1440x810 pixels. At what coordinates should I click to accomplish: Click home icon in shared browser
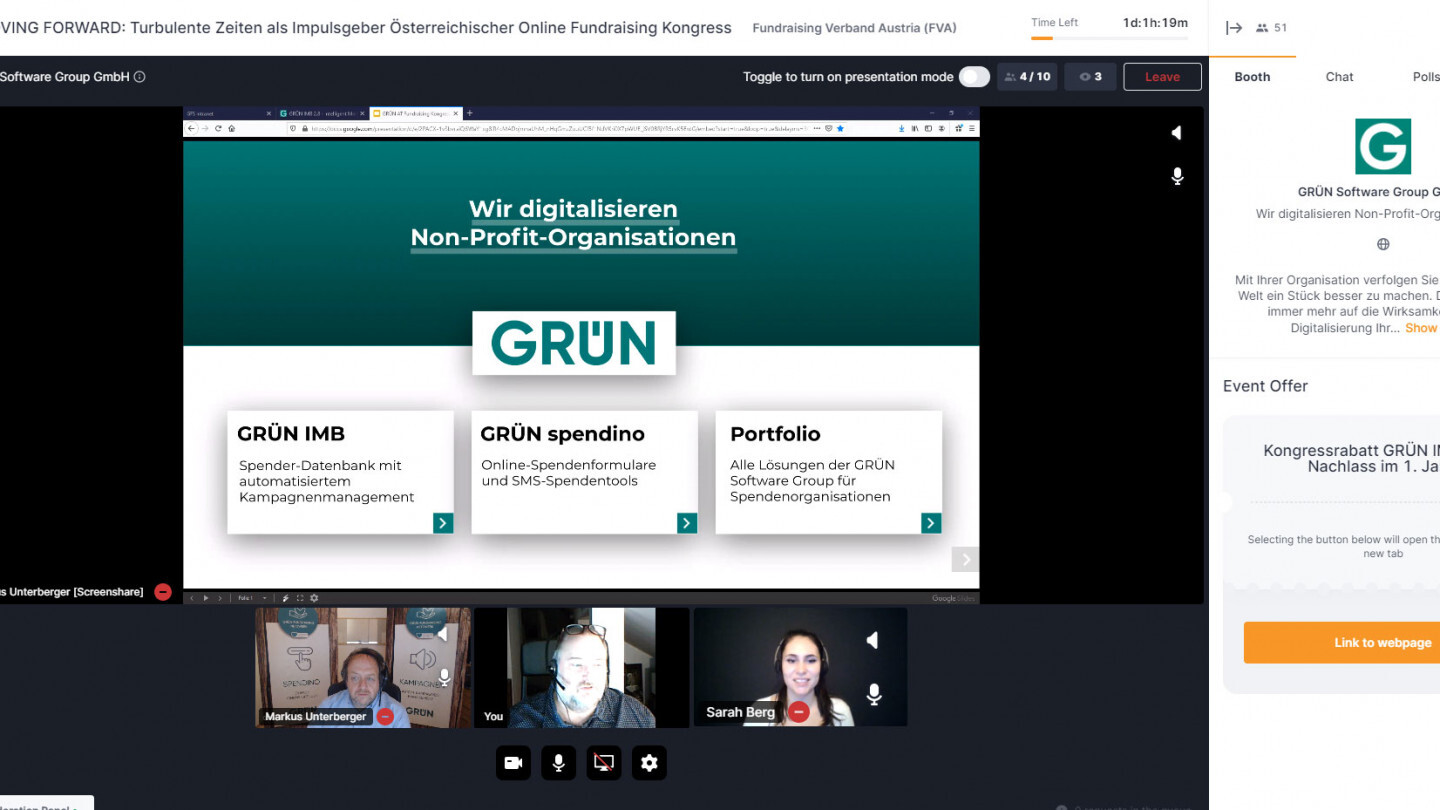tap(232, 129)
